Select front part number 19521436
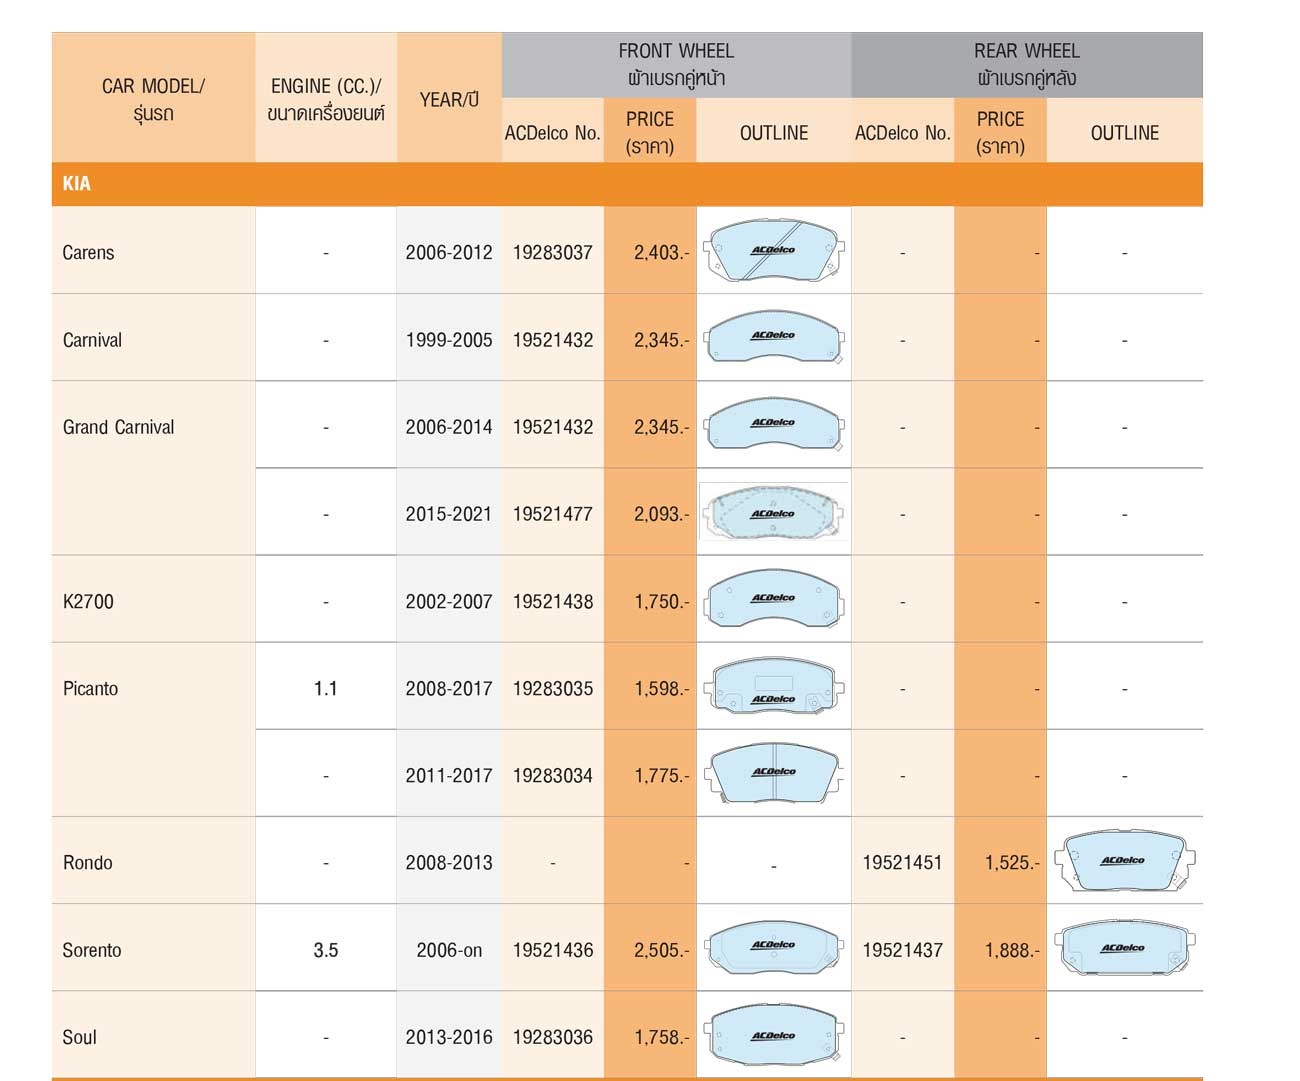 click(x=553, y=950)
